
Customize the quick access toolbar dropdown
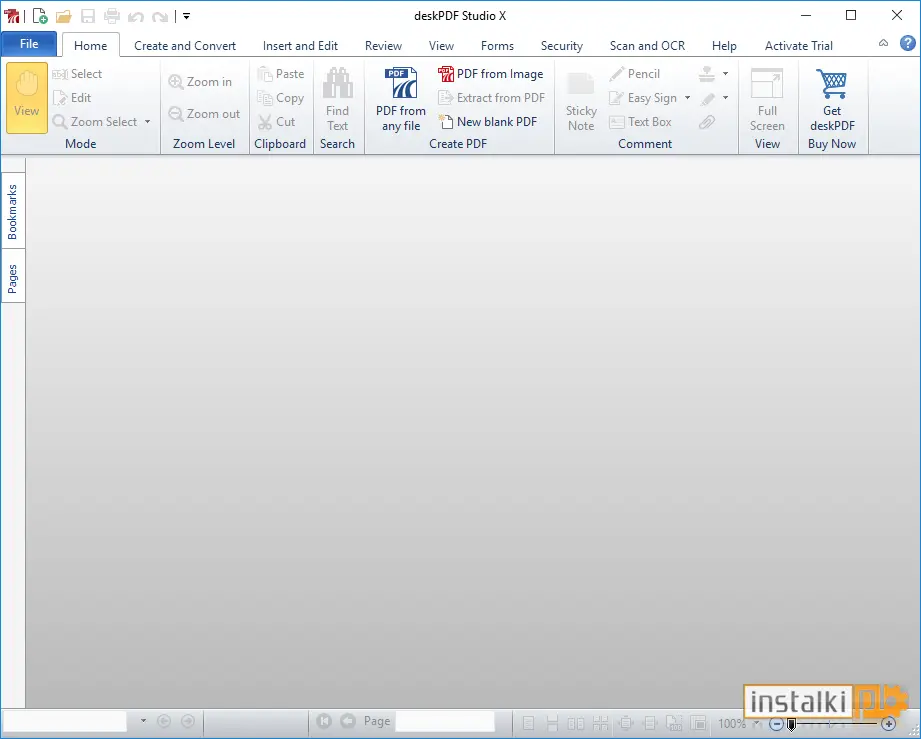click(x=186, y=16)
